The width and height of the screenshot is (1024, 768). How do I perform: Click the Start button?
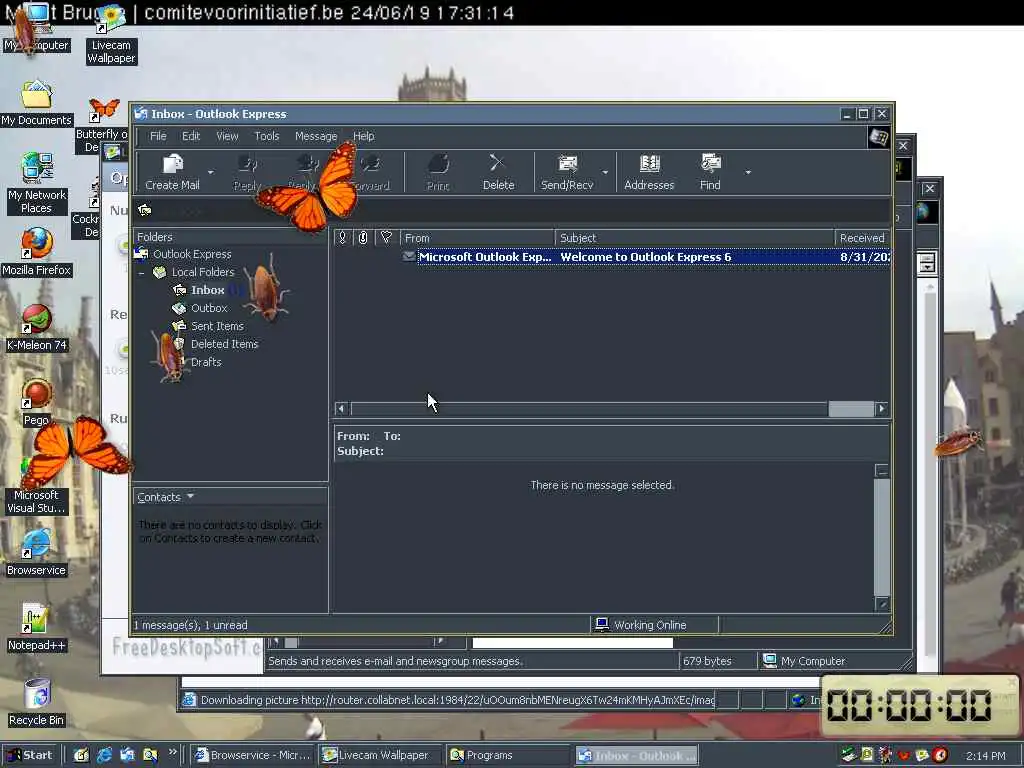click(x=30, y=755)
